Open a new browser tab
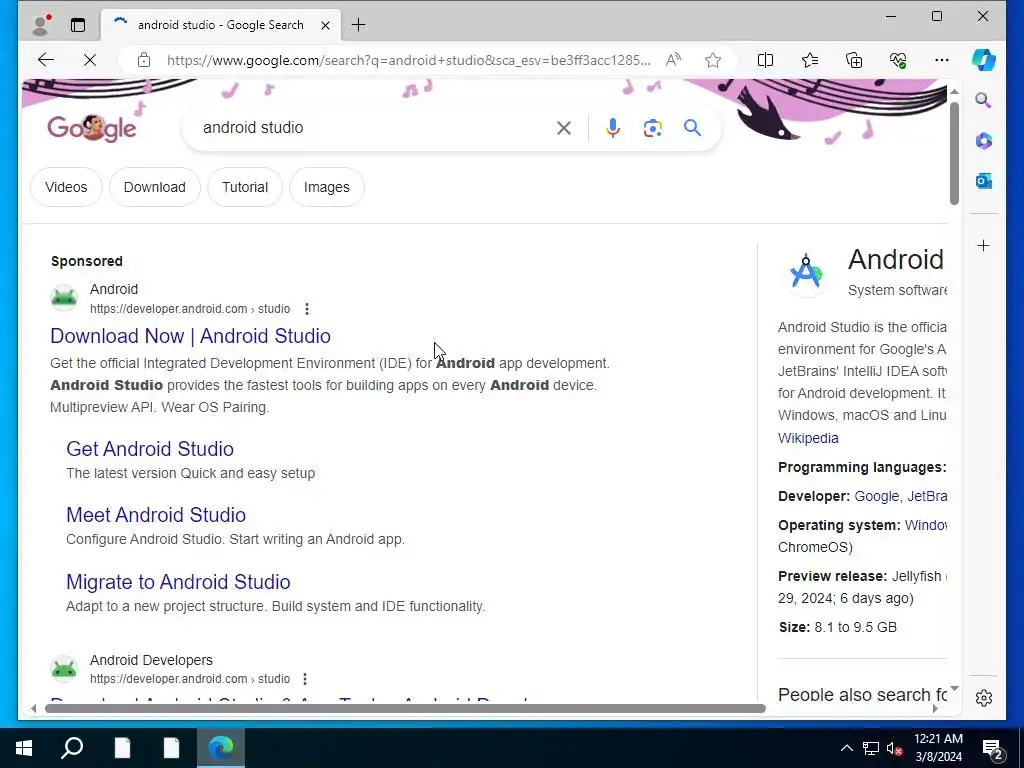The height and width of the screenshot is (768, 1024). (x=359, y=25)
